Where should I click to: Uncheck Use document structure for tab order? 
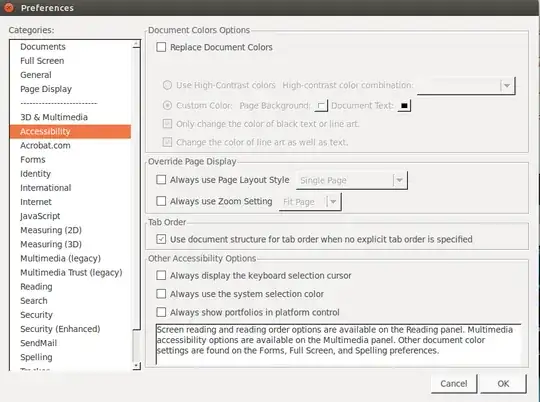(x=161, y=239)
